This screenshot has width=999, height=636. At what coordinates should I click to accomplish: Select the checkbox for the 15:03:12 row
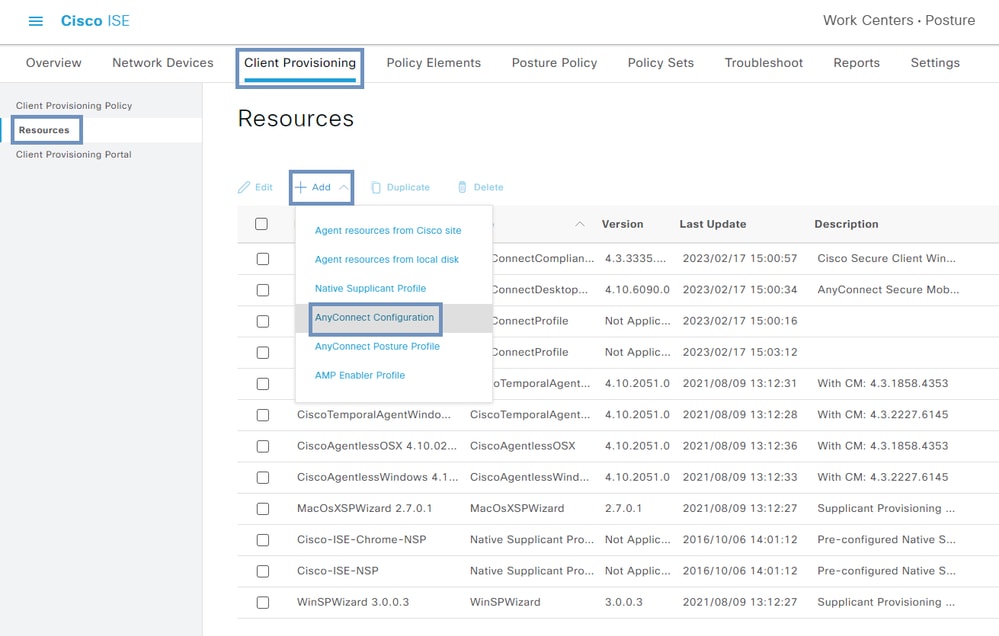pos(262,352)
